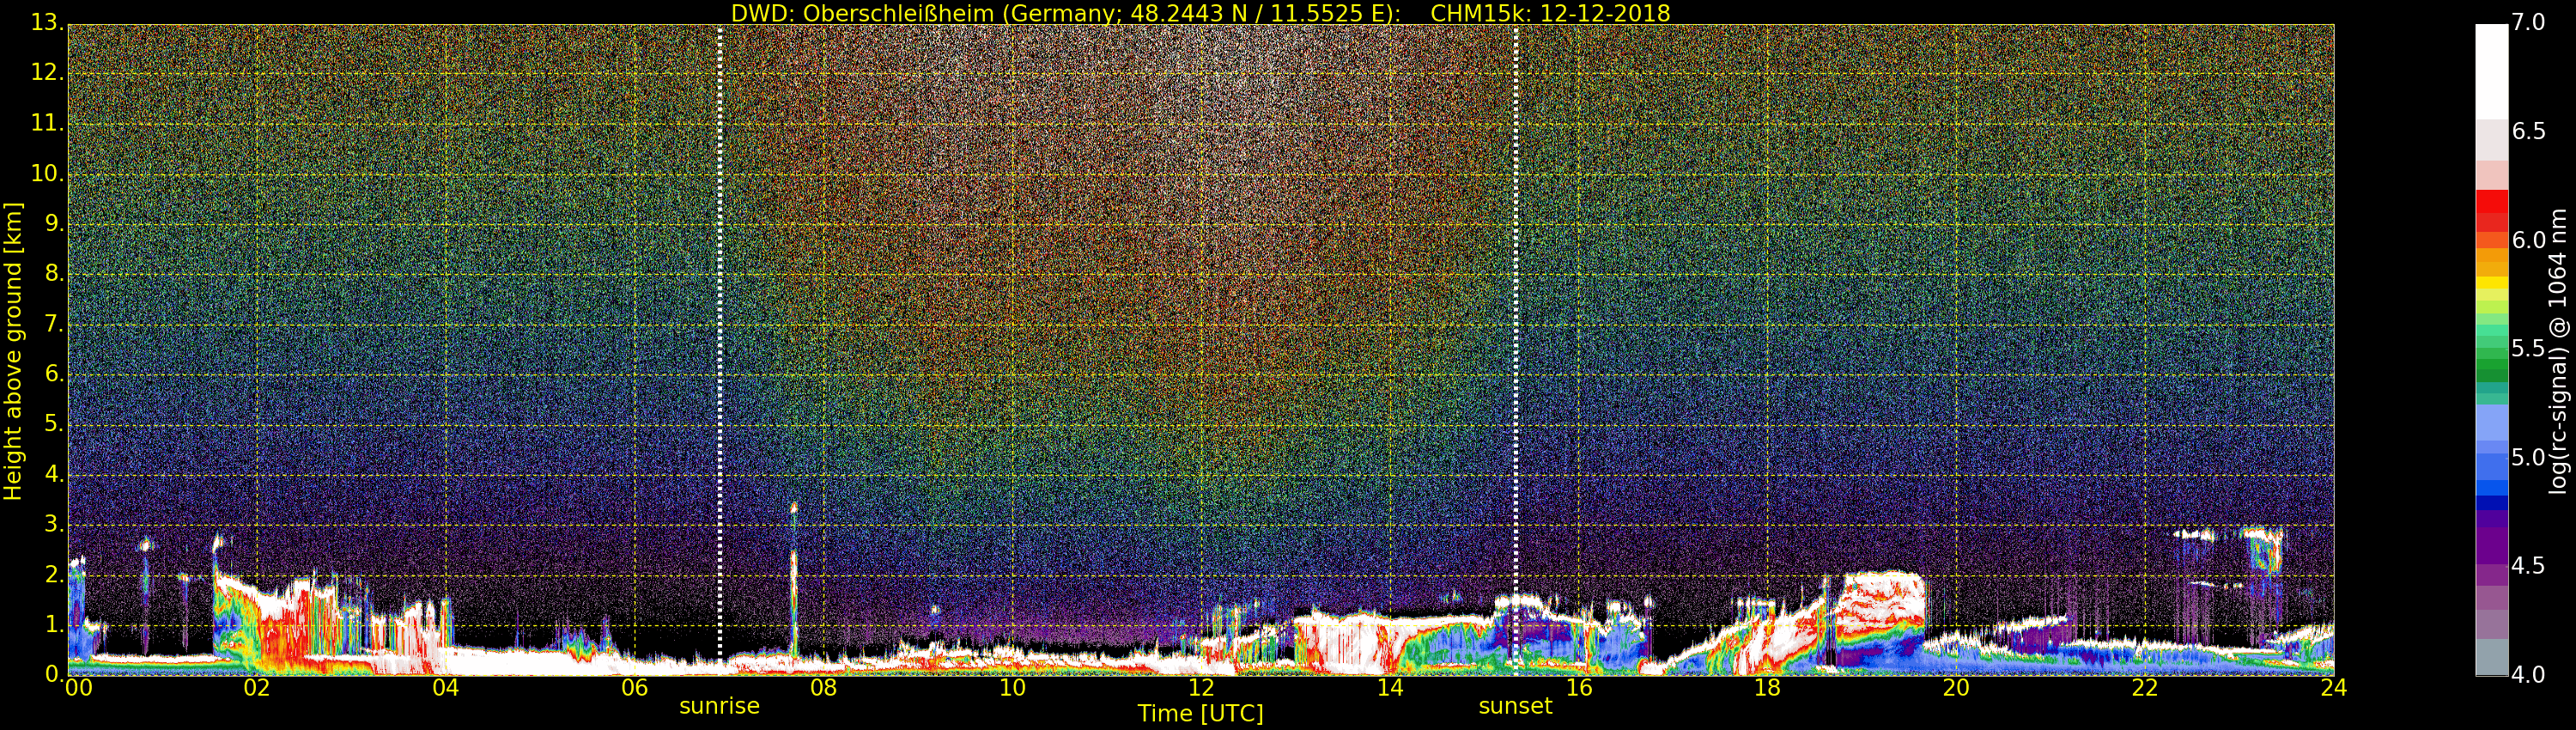Click the colorbar value '4.5'
This screenshot has width=2576, height=730.
coord(2529,566)
